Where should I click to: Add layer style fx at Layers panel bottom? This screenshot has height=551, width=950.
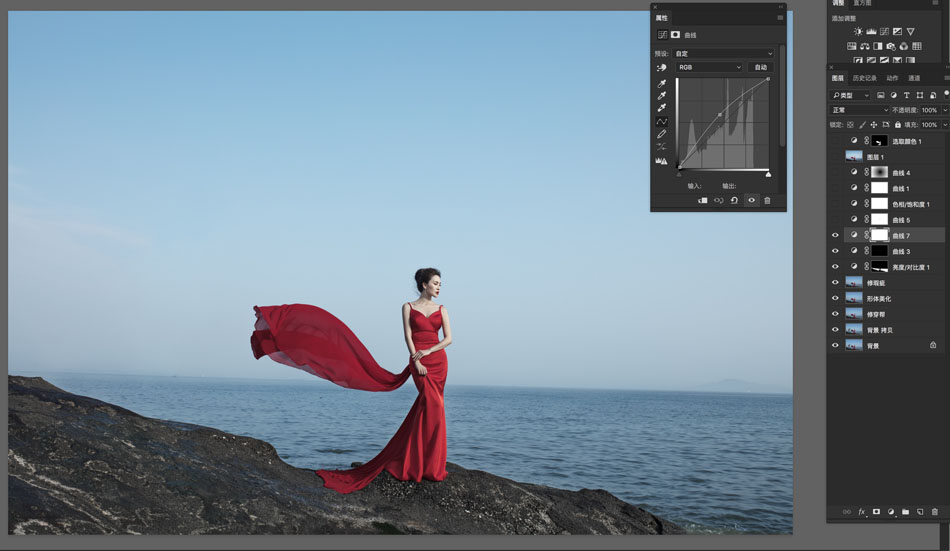click(x=862, y=512)
